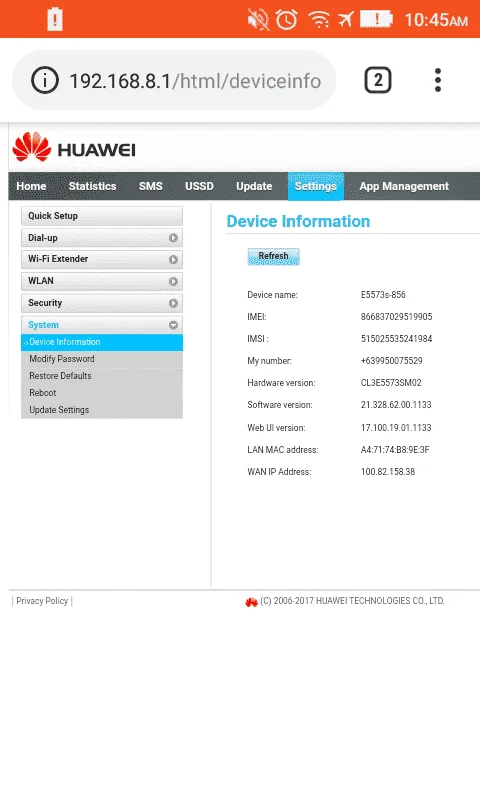
Task: Expand the Wi-Fi Extender arrow
Action: pos(173,259)
